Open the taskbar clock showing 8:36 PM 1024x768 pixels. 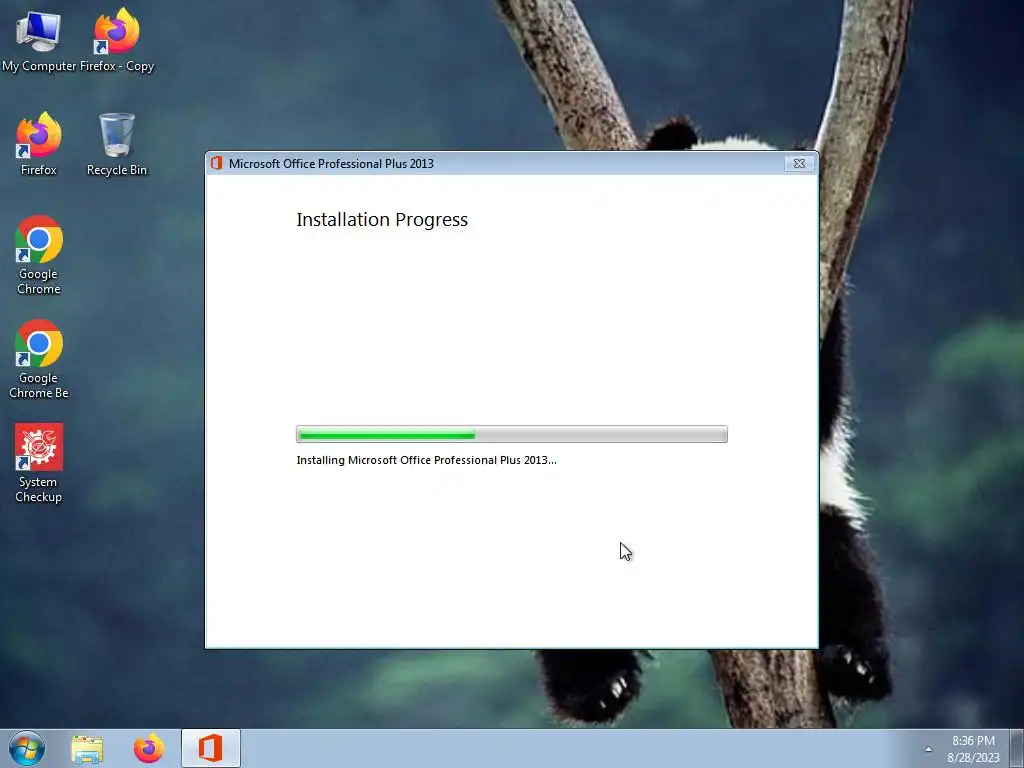[973, 749]
